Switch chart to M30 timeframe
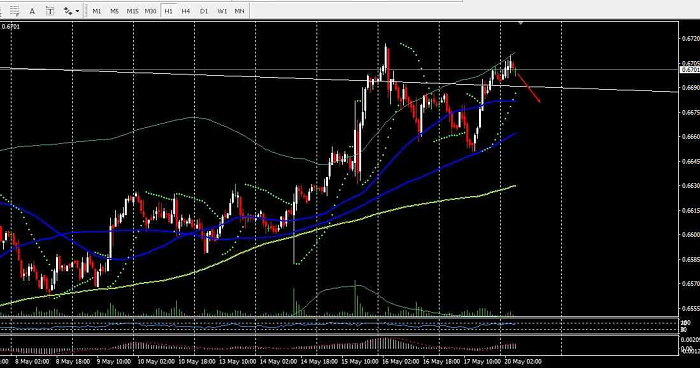 point(150,11)
